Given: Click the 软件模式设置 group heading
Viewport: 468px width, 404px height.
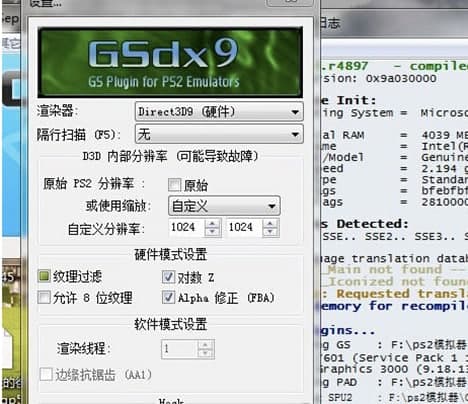Looking at the screenshot, I should tap(170, 324).
